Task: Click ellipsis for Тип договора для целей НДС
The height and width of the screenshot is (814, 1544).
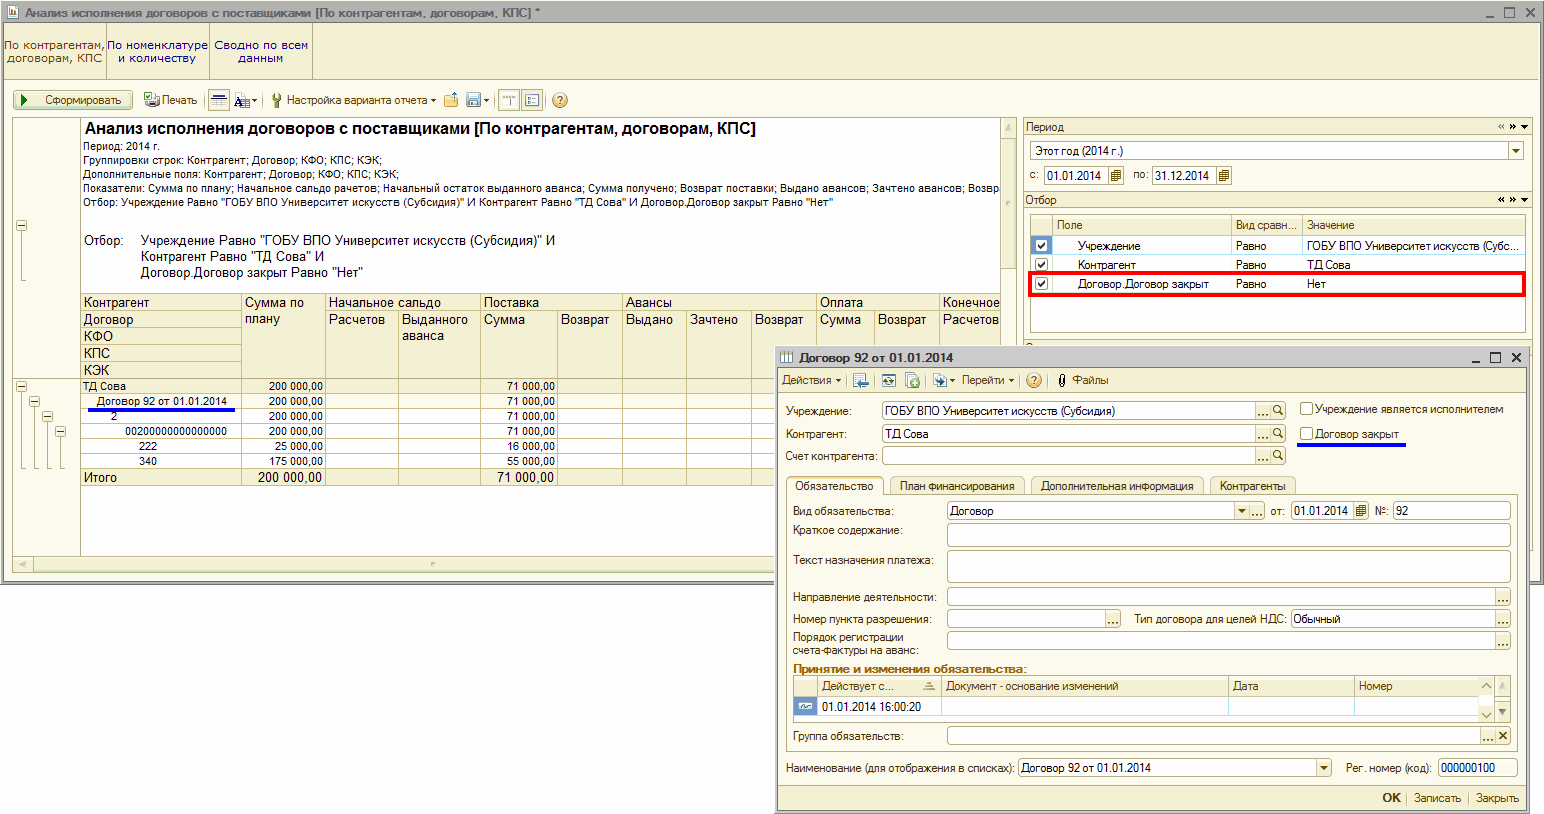Action: (x=1503, y=619)
